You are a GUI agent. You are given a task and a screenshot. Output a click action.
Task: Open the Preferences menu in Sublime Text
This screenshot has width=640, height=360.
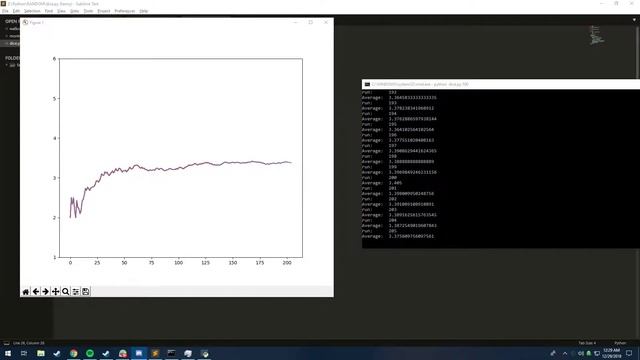click(x=124, y=11)
